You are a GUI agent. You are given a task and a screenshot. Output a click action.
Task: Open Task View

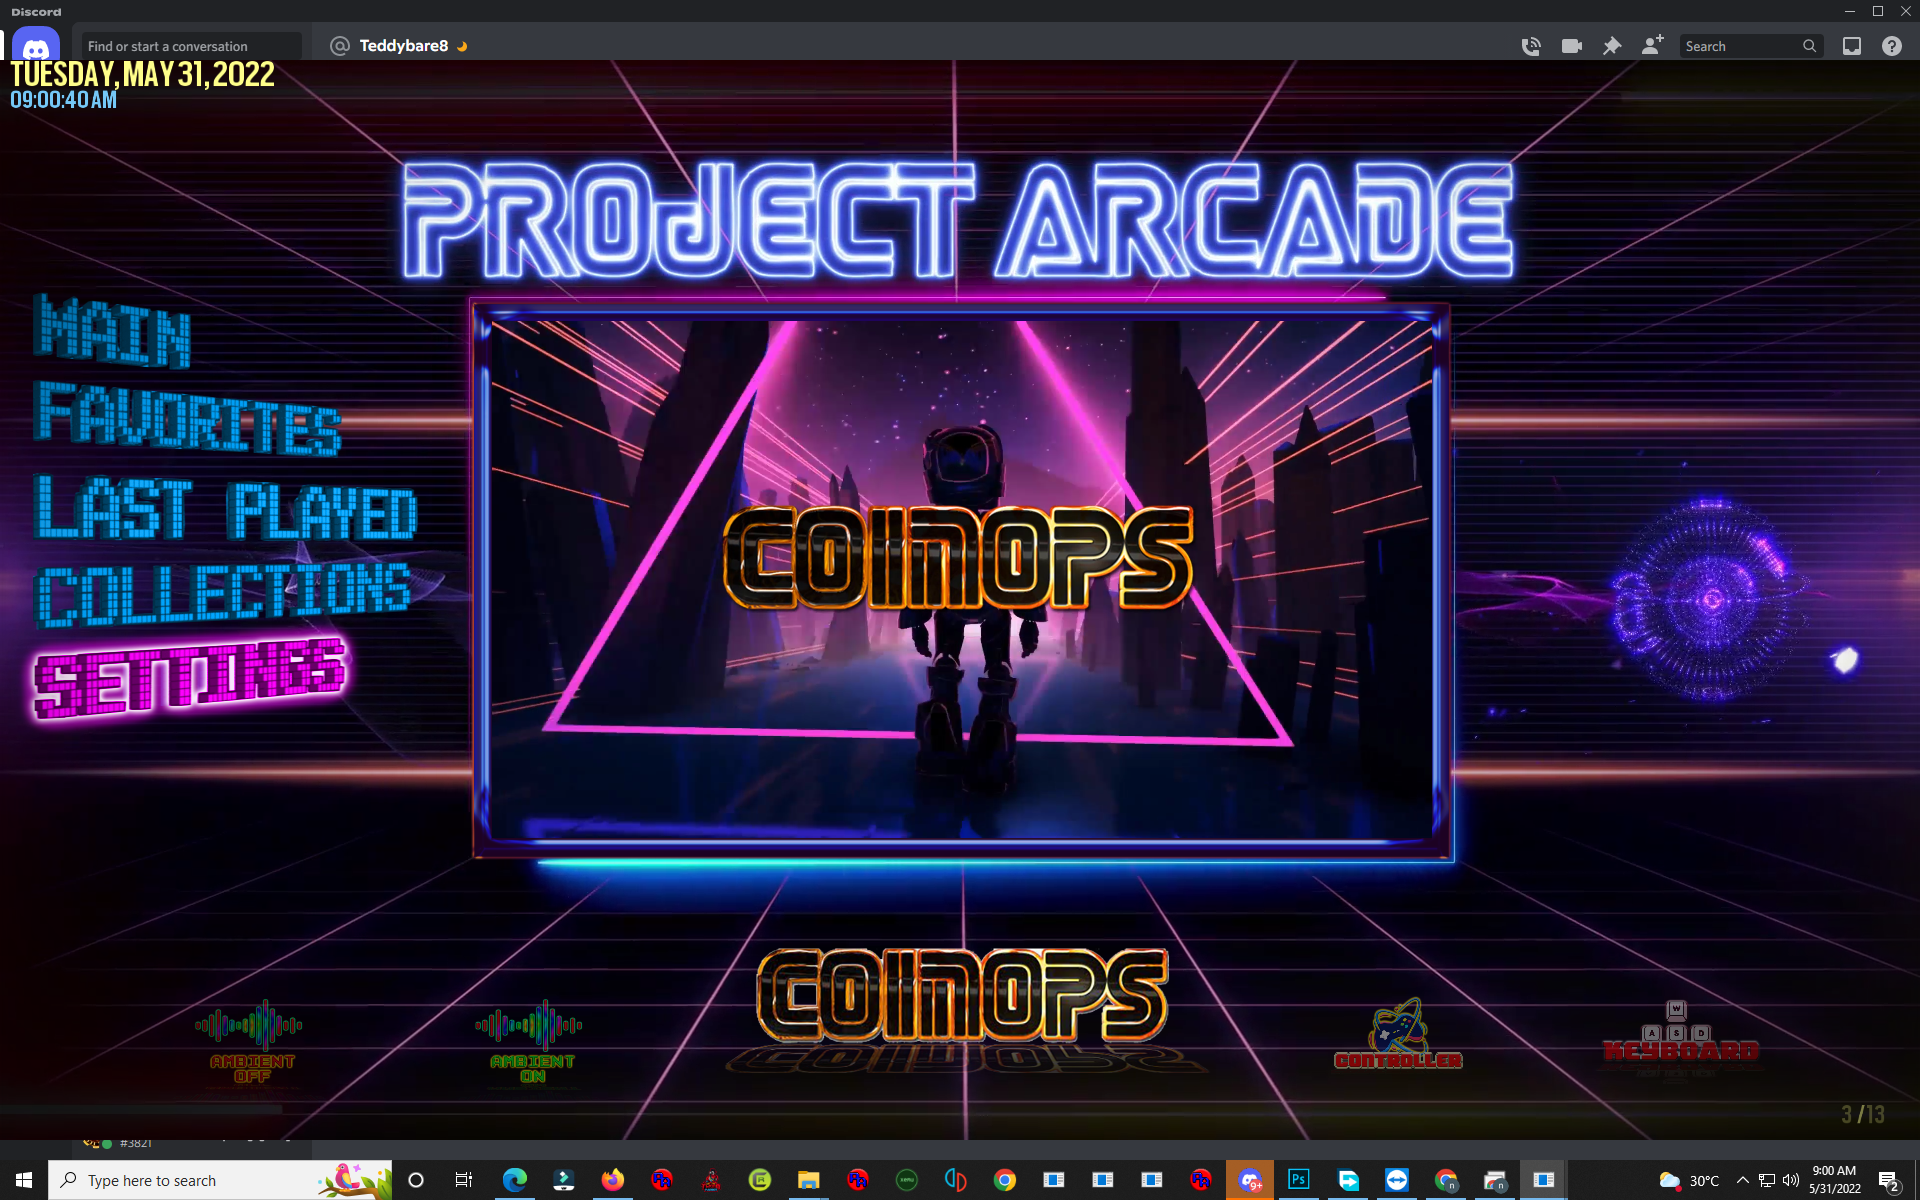[x=464, y=1180]
